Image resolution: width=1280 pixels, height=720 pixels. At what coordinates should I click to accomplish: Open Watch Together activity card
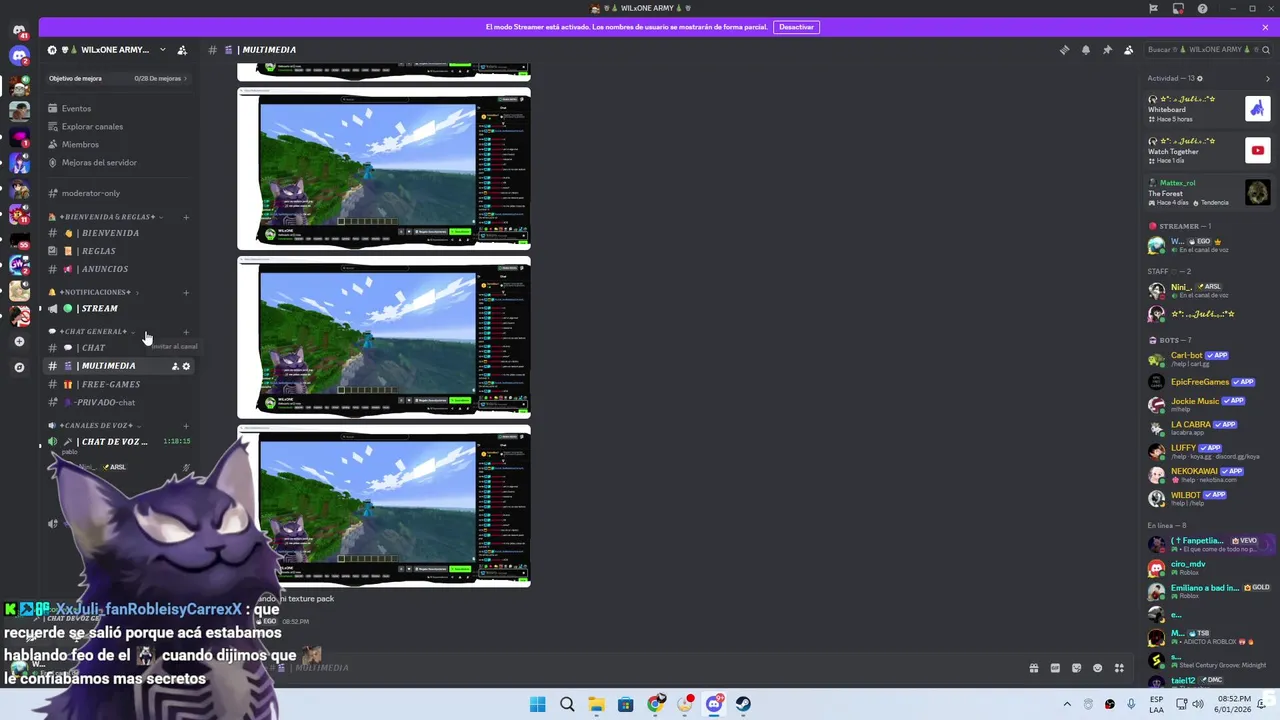[1209, 150]
